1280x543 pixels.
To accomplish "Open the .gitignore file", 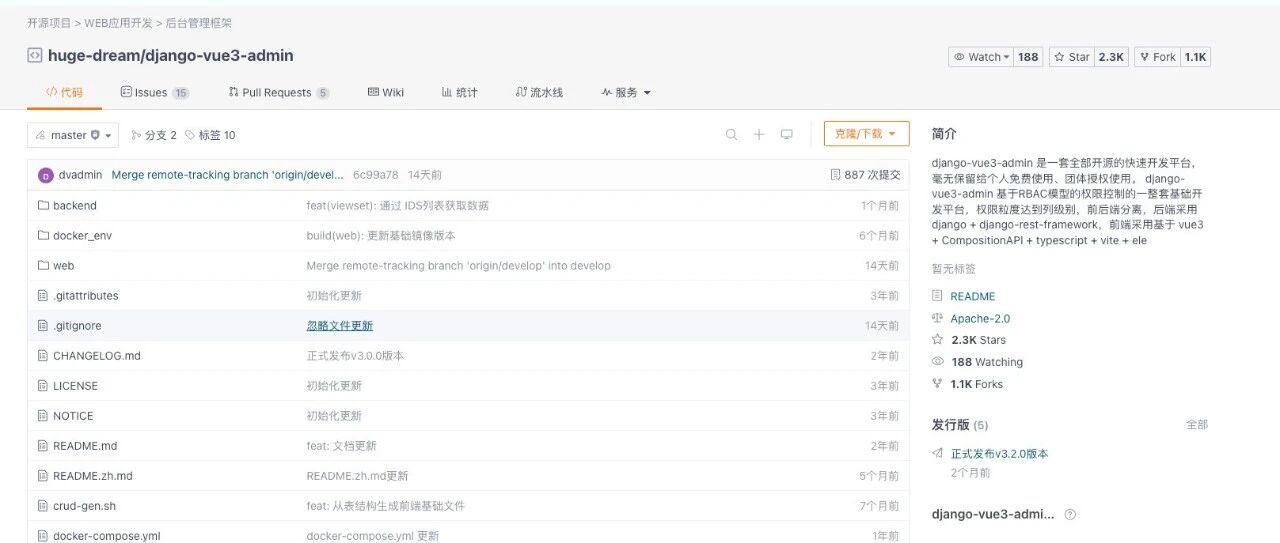I will [x=77, y=326].
